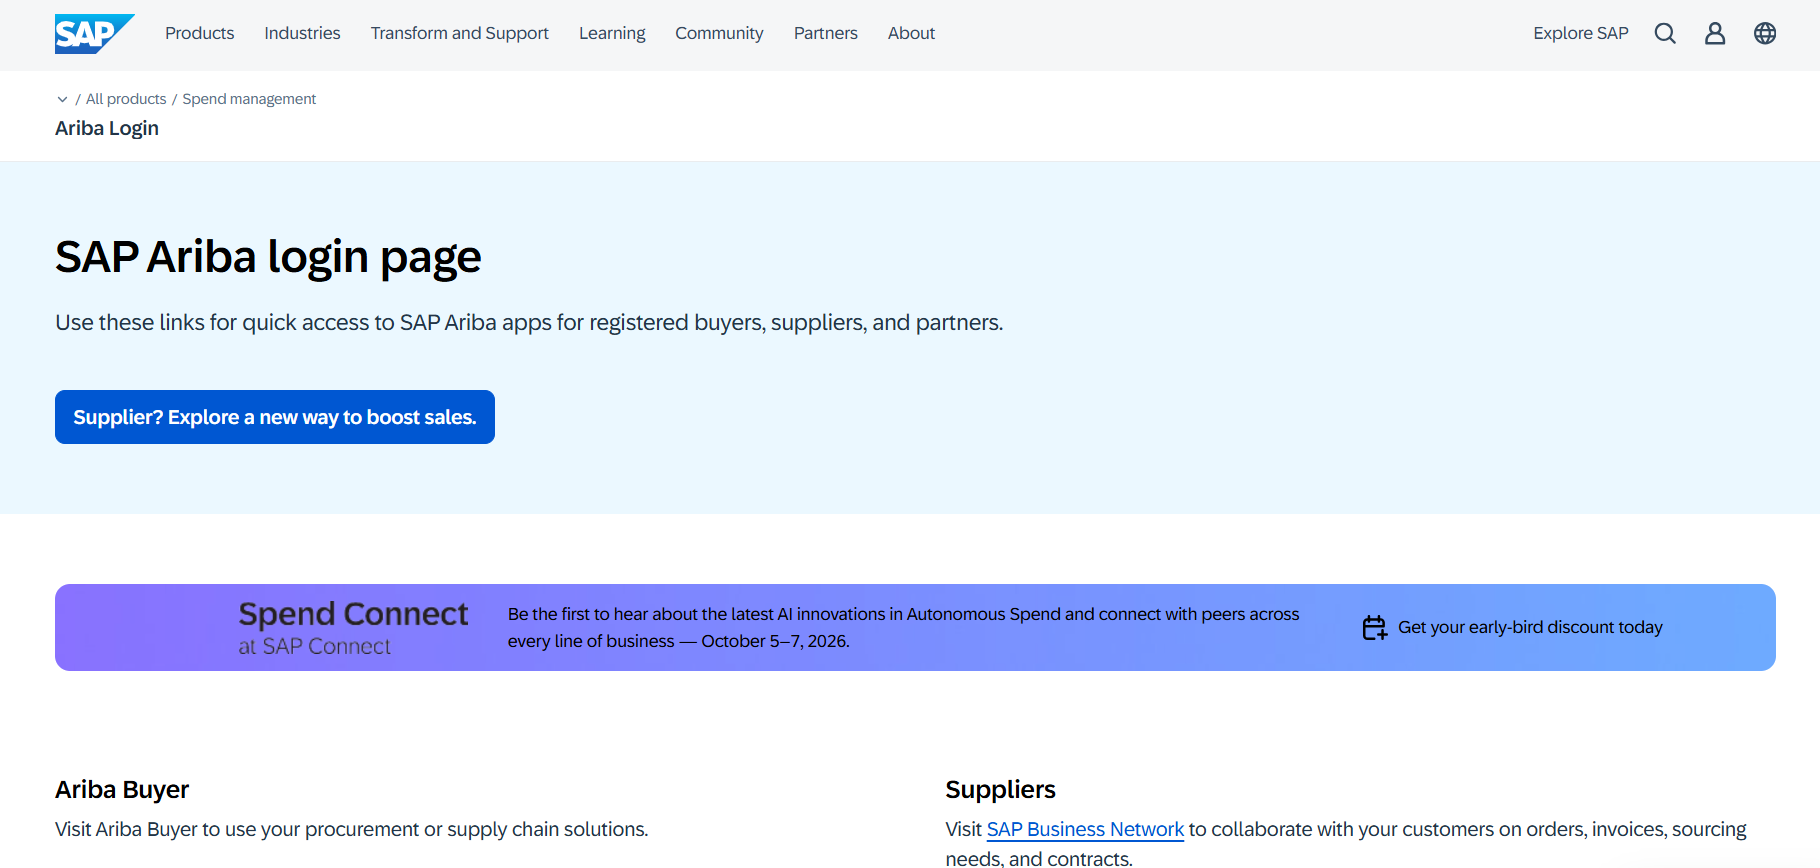Open the About menu
The image size is (1820, 868).
(x=911, y=33)
